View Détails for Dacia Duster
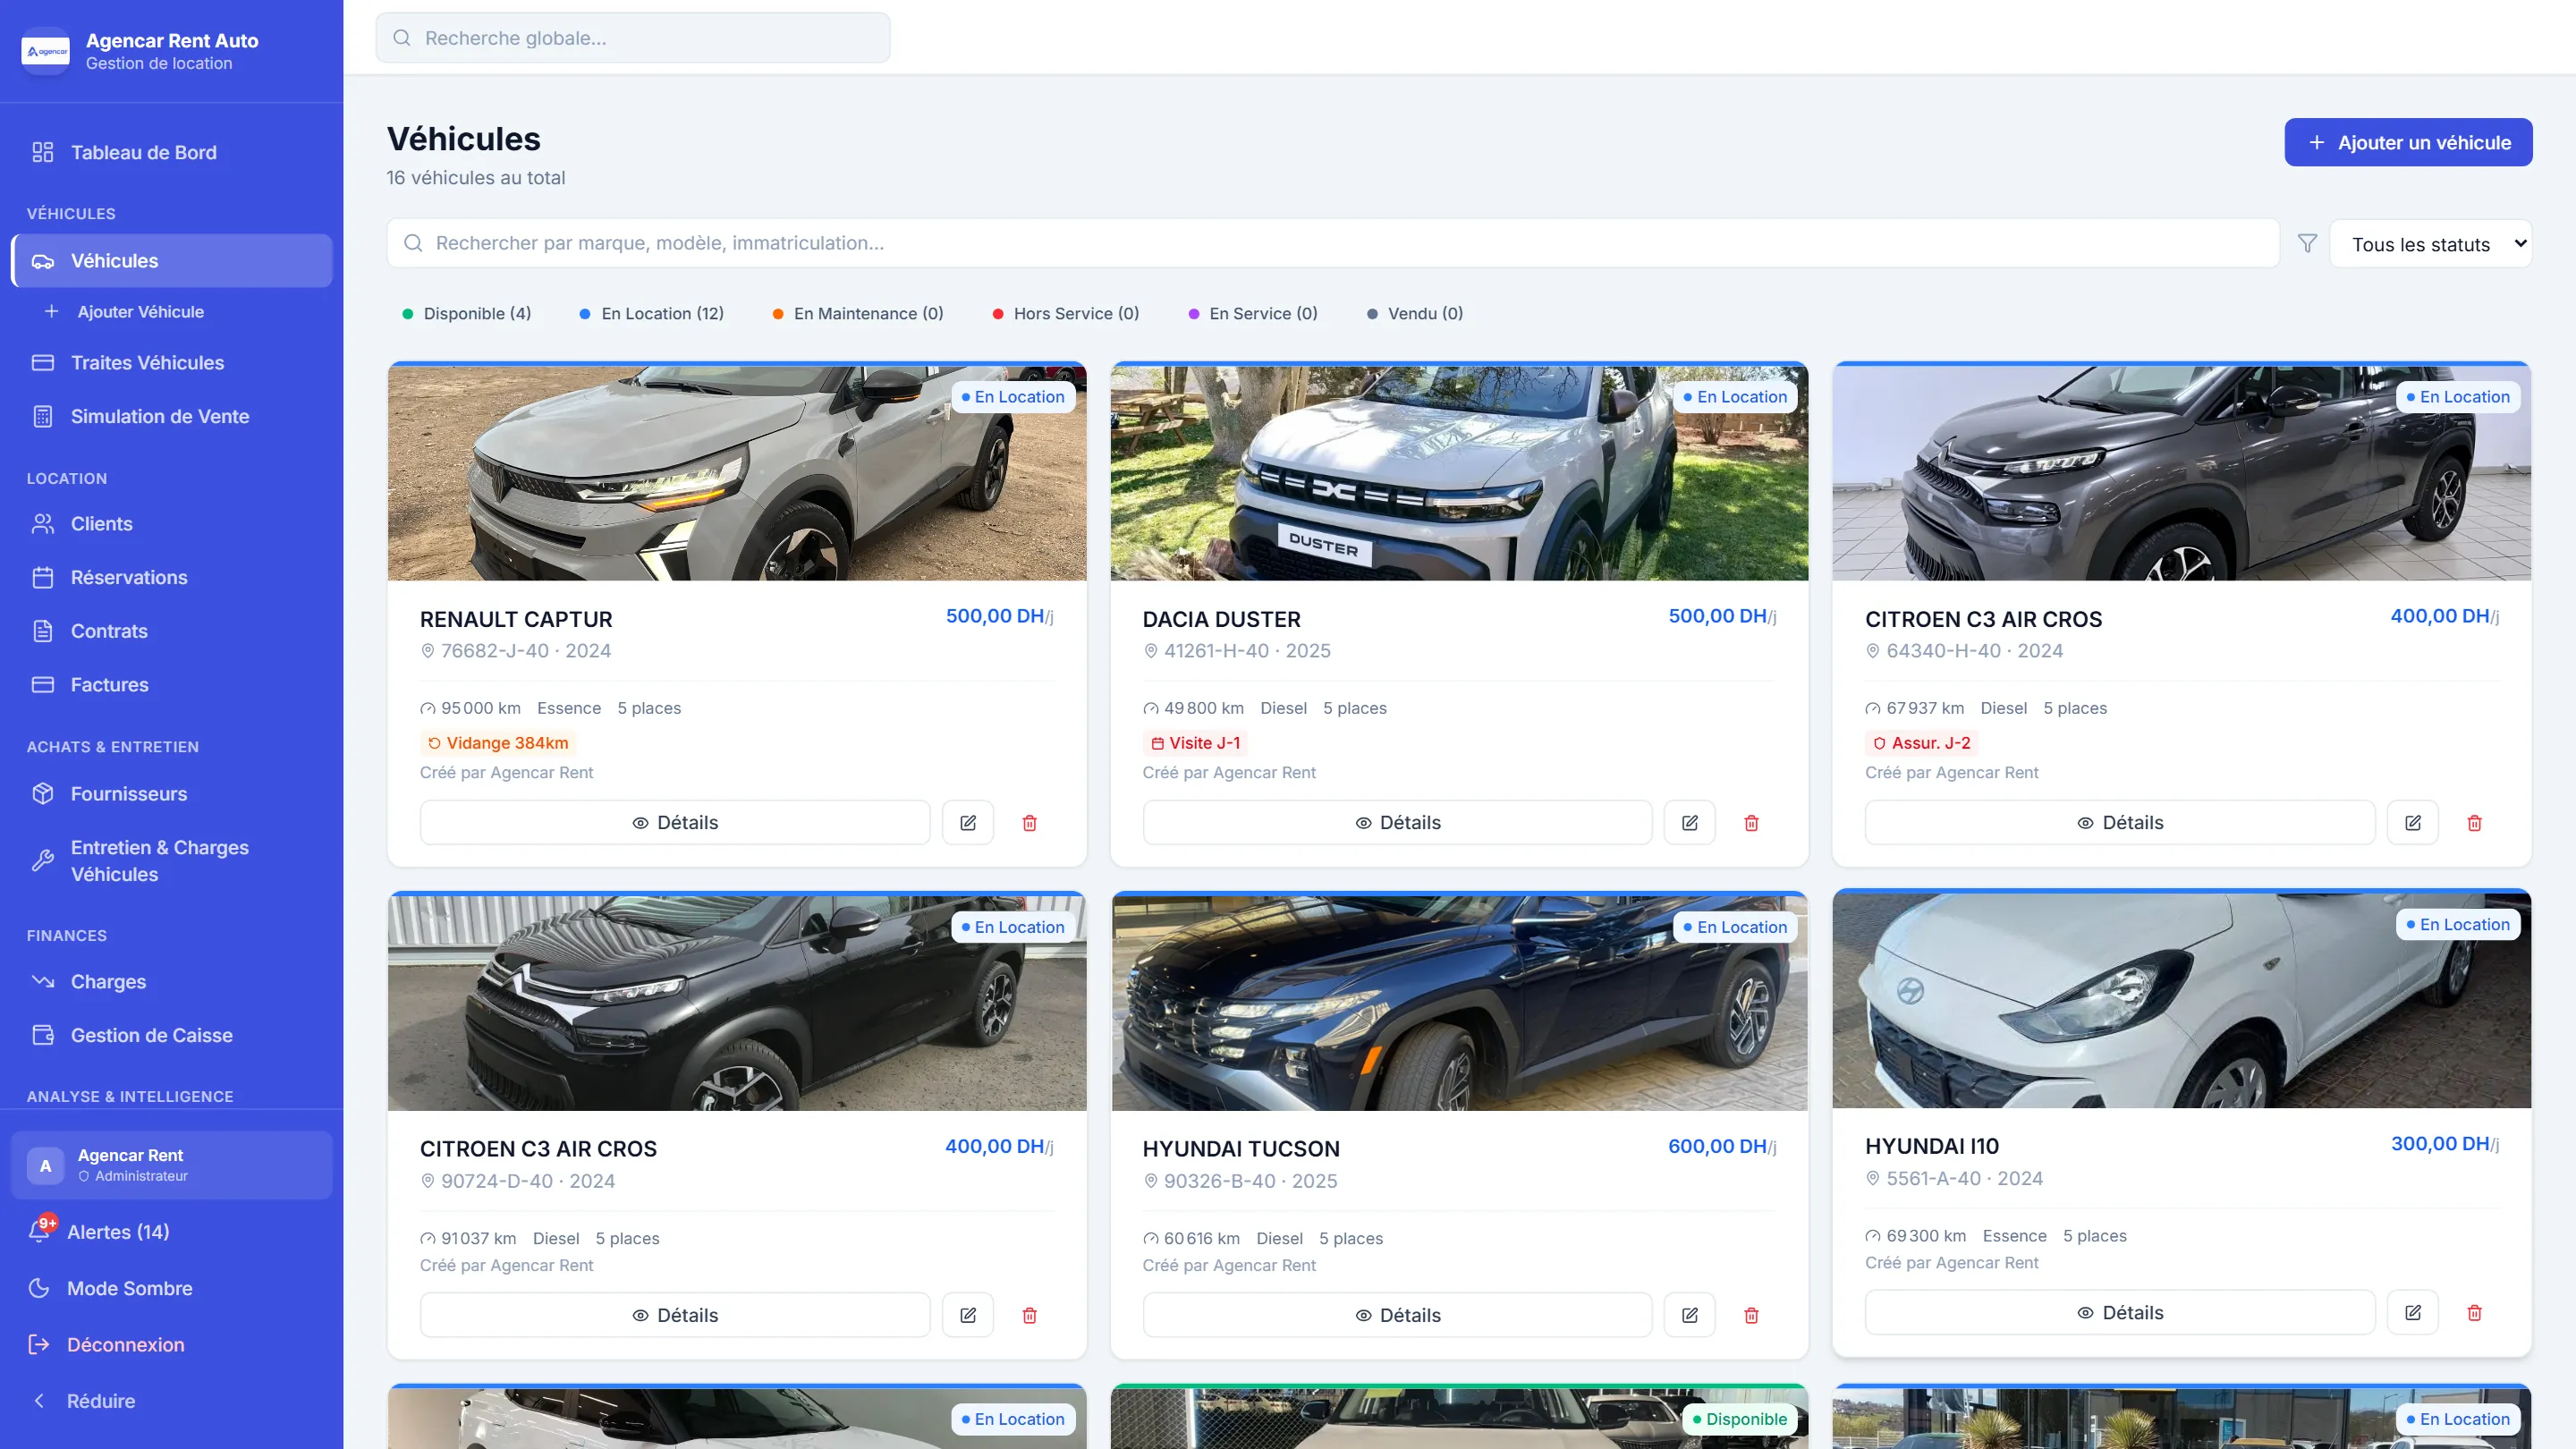The width and height of the screenshot is (2576, 1449). 1397,822
